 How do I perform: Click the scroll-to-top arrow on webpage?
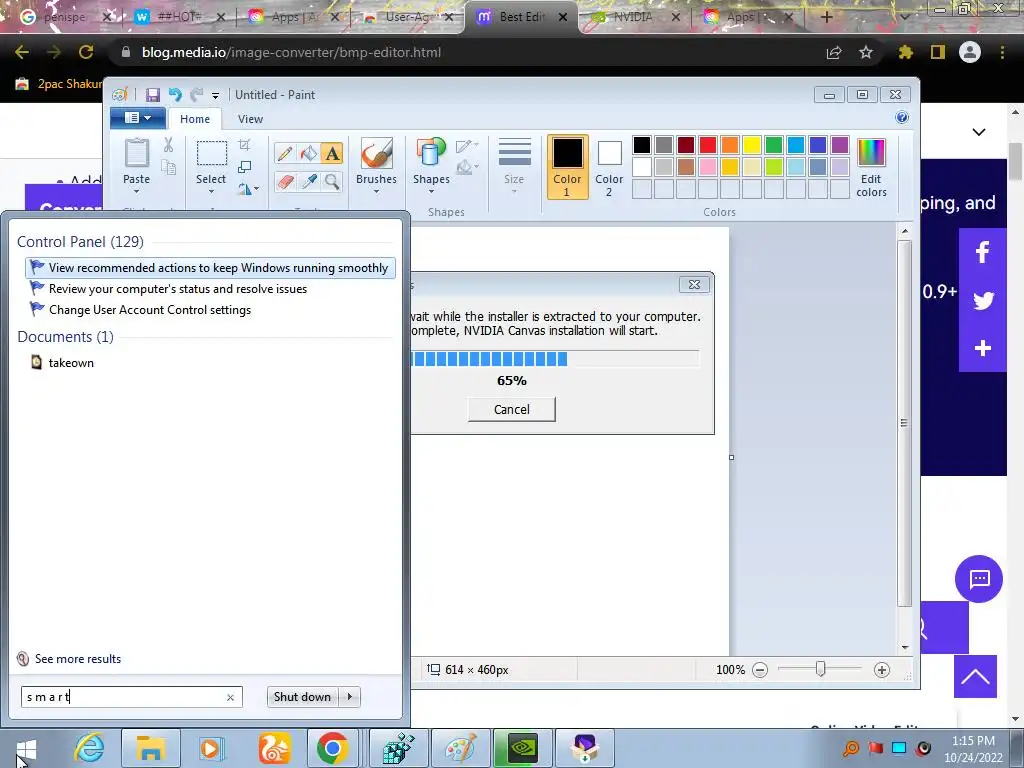coord(975,677)
